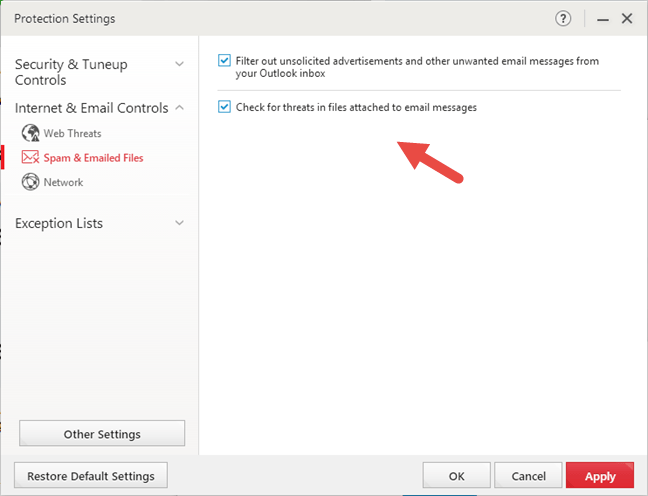
Task: Expand the Exception Lists chevron
Action: point(179,223)
